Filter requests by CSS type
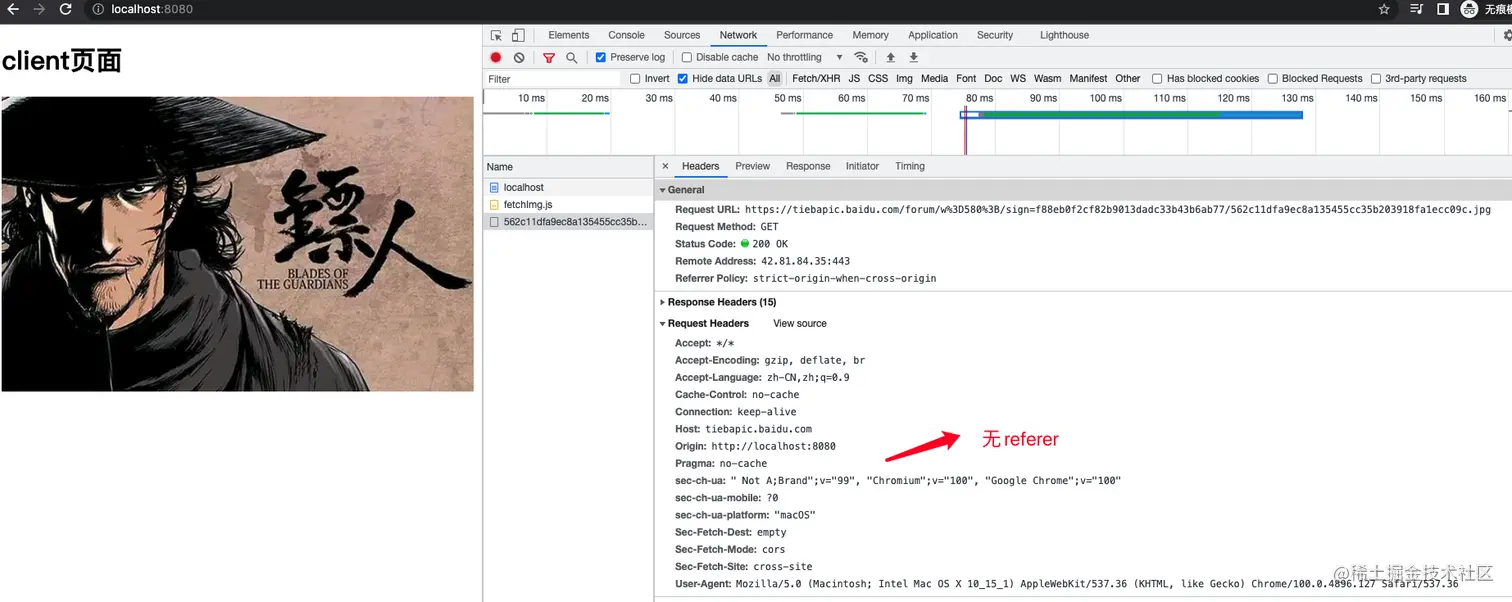 (x=878, y=78)
